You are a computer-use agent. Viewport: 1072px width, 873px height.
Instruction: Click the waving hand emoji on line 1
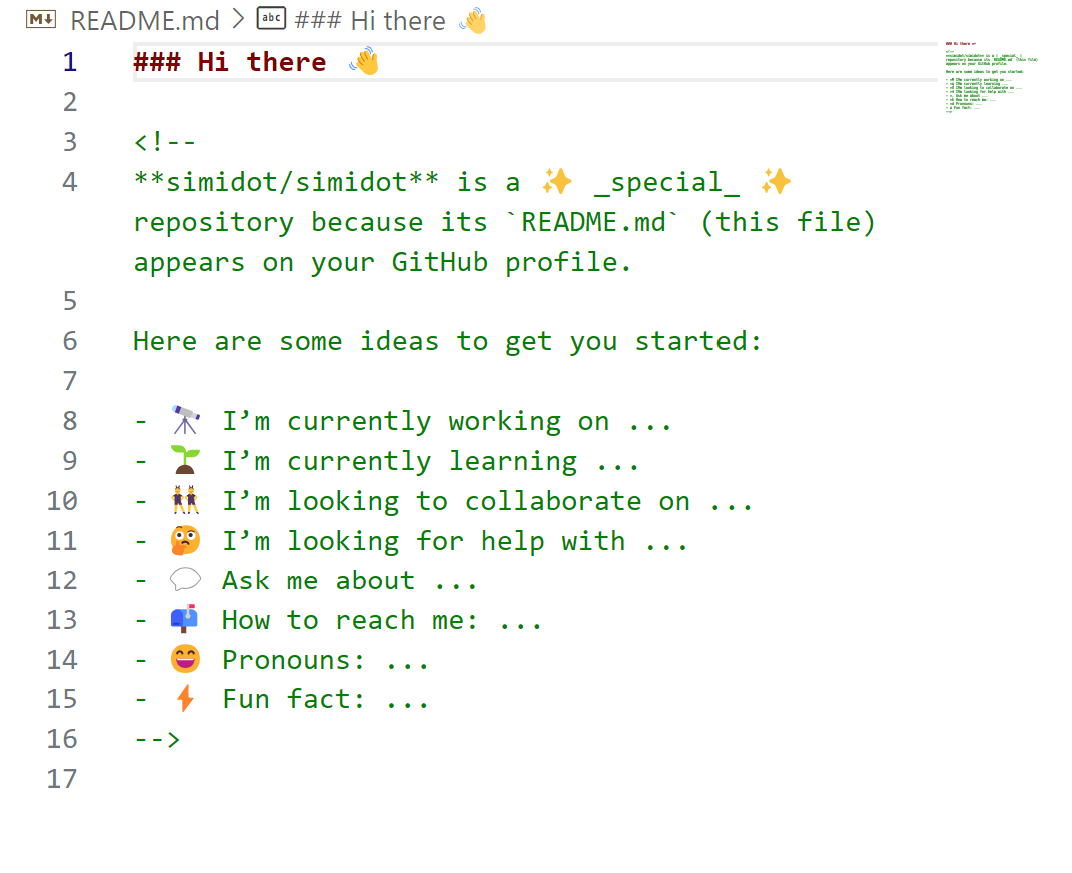tap(361, 61)
